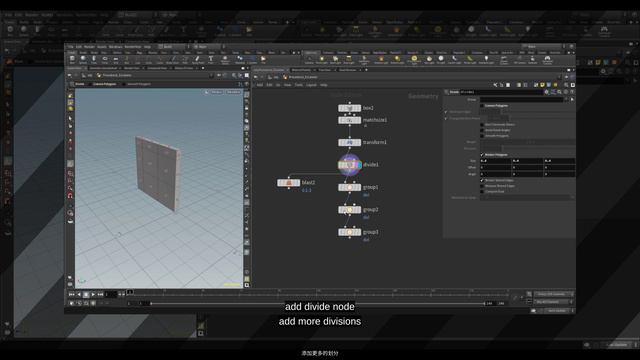Click the play forward button on timeline
Screen dimensions: 640x360
(x=93, y=294)
